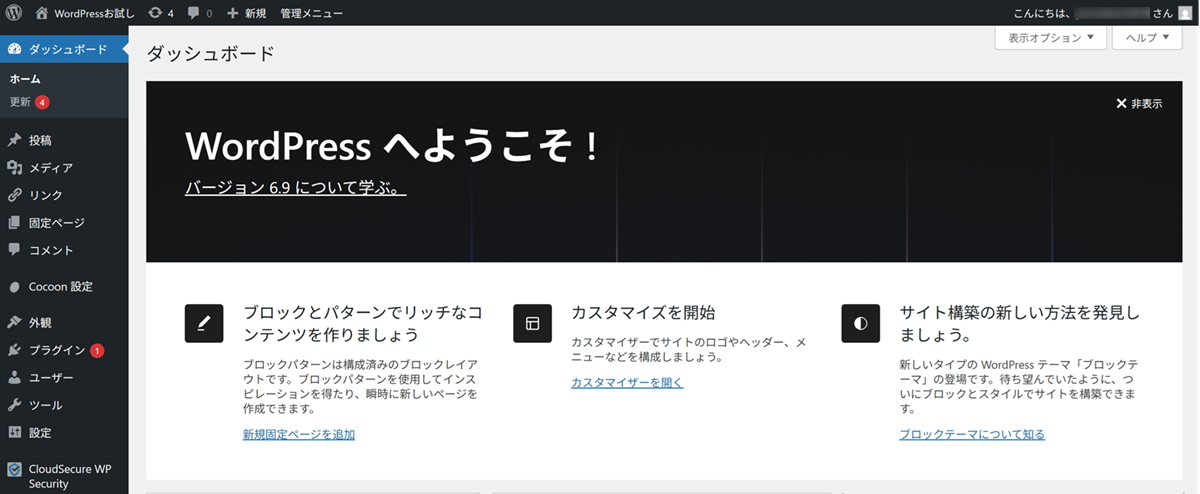Open プラグイン menu in sidebar
Viewport: 1200px width, 494px height.
pyautogui.click(x=56, y=350)
